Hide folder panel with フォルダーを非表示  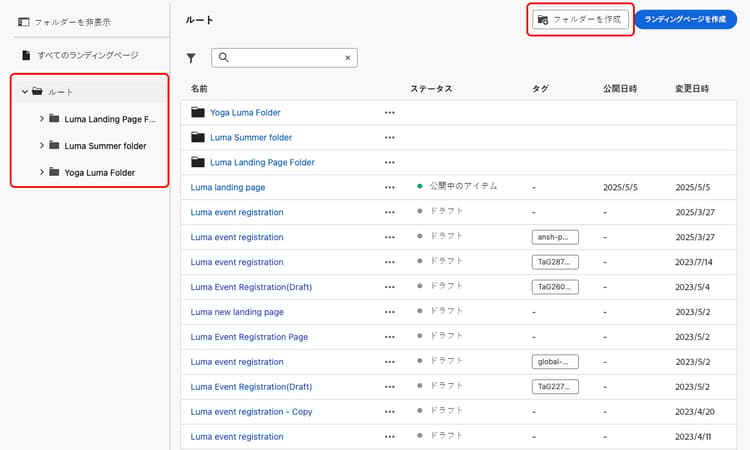pos(64,22)
